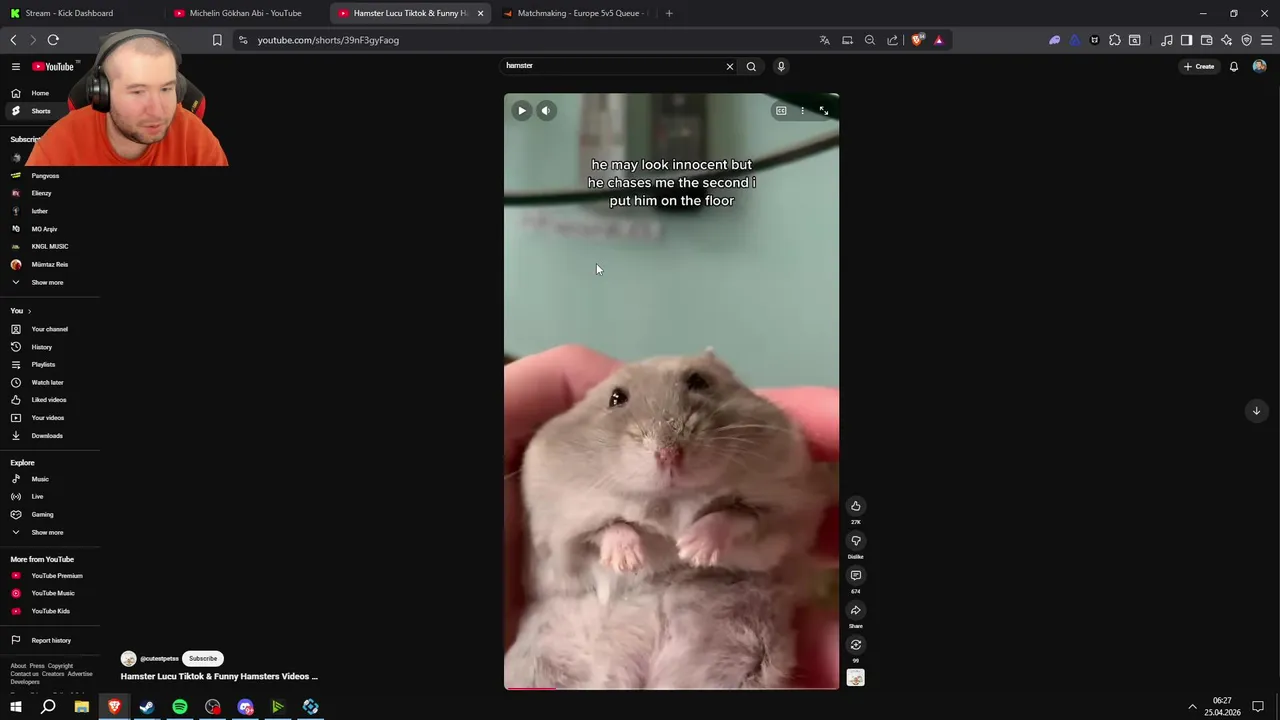Open YouTube notifications bell
This screenshot has height=720, width=1280.
[x=1234, y=67]
